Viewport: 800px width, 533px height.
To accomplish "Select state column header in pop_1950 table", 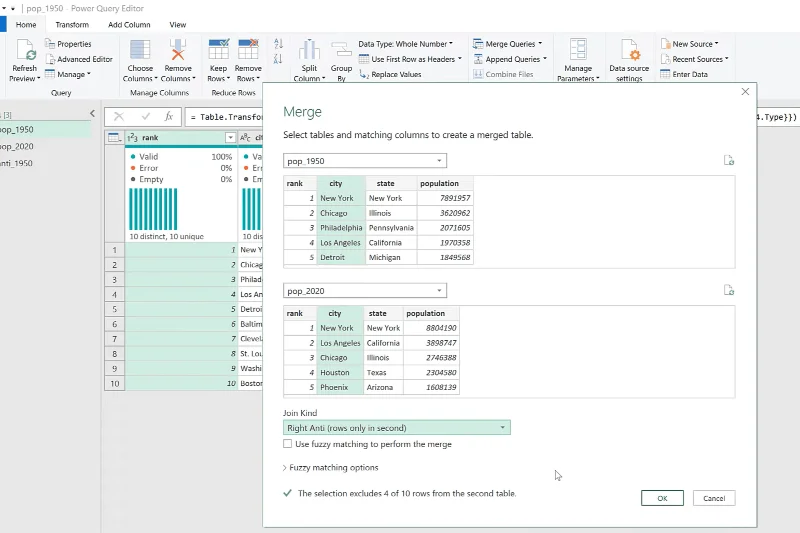I will [x=391, y=183].
